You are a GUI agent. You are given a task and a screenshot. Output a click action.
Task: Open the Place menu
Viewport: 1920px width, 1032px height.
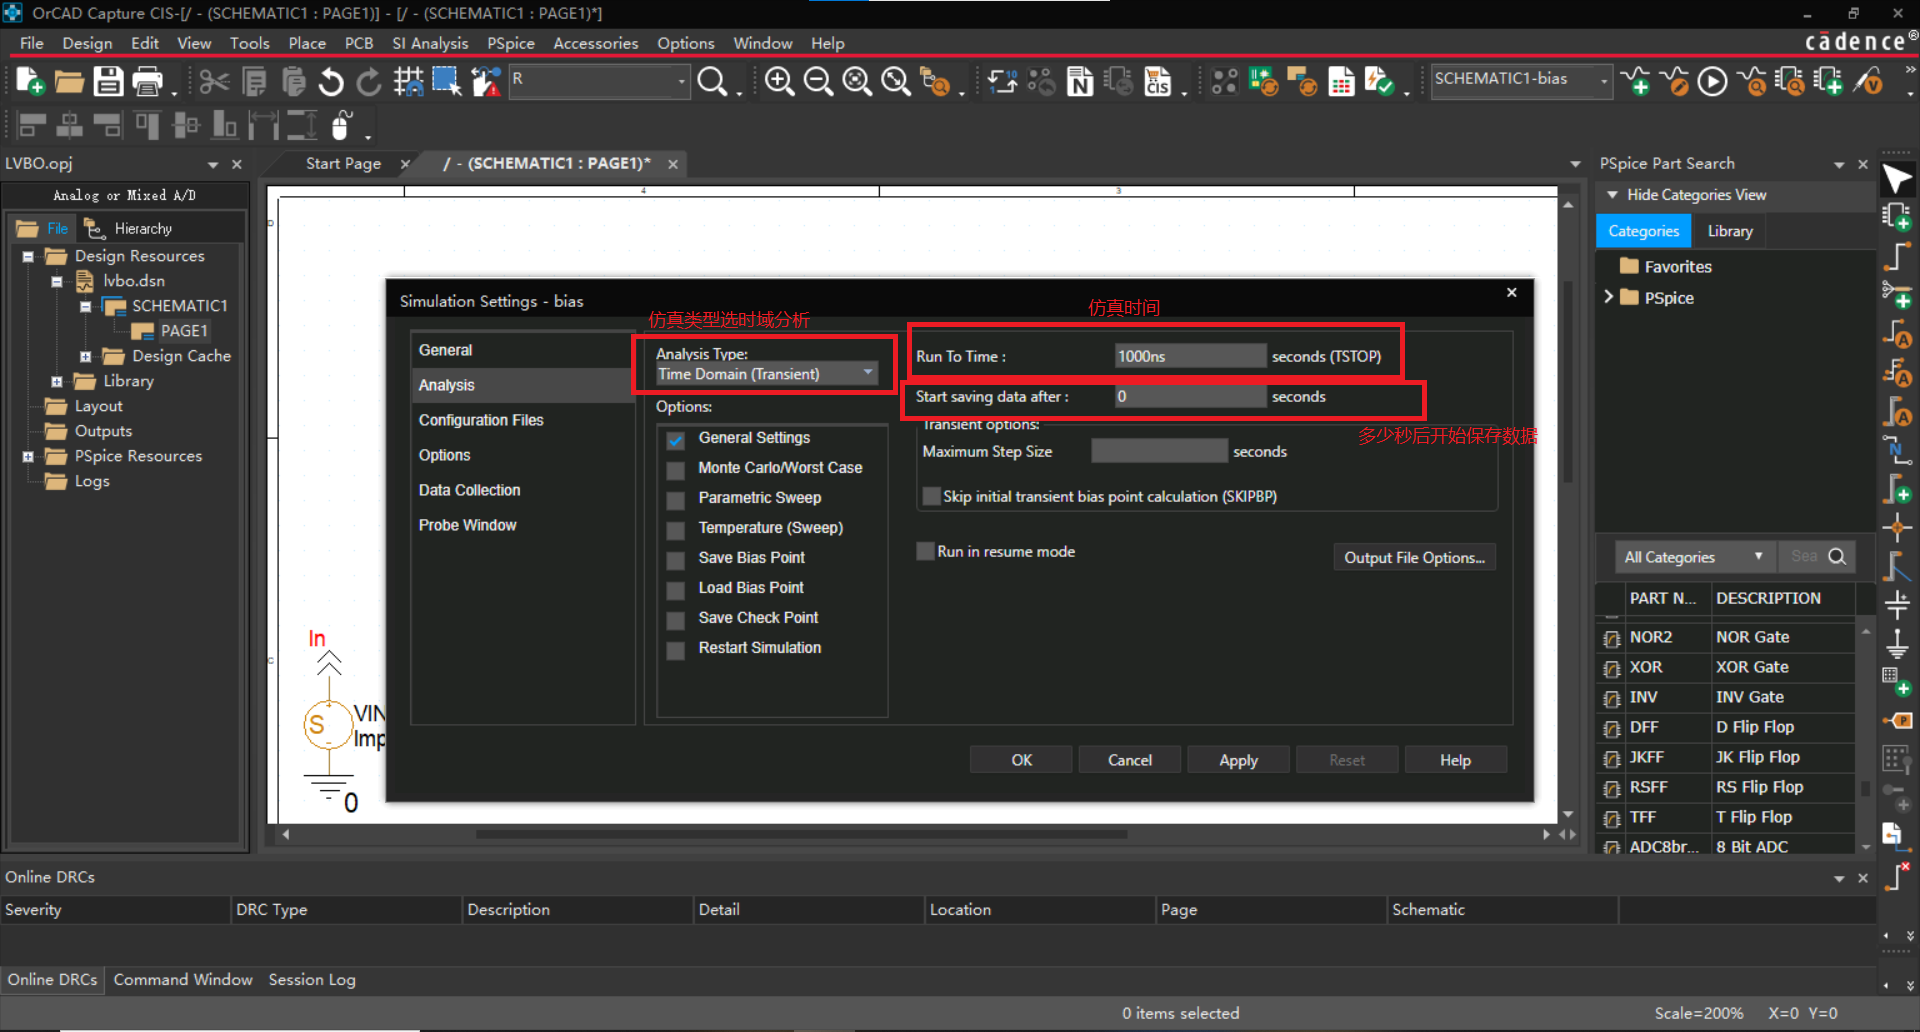pyautogui.click(x=307, y=43)
